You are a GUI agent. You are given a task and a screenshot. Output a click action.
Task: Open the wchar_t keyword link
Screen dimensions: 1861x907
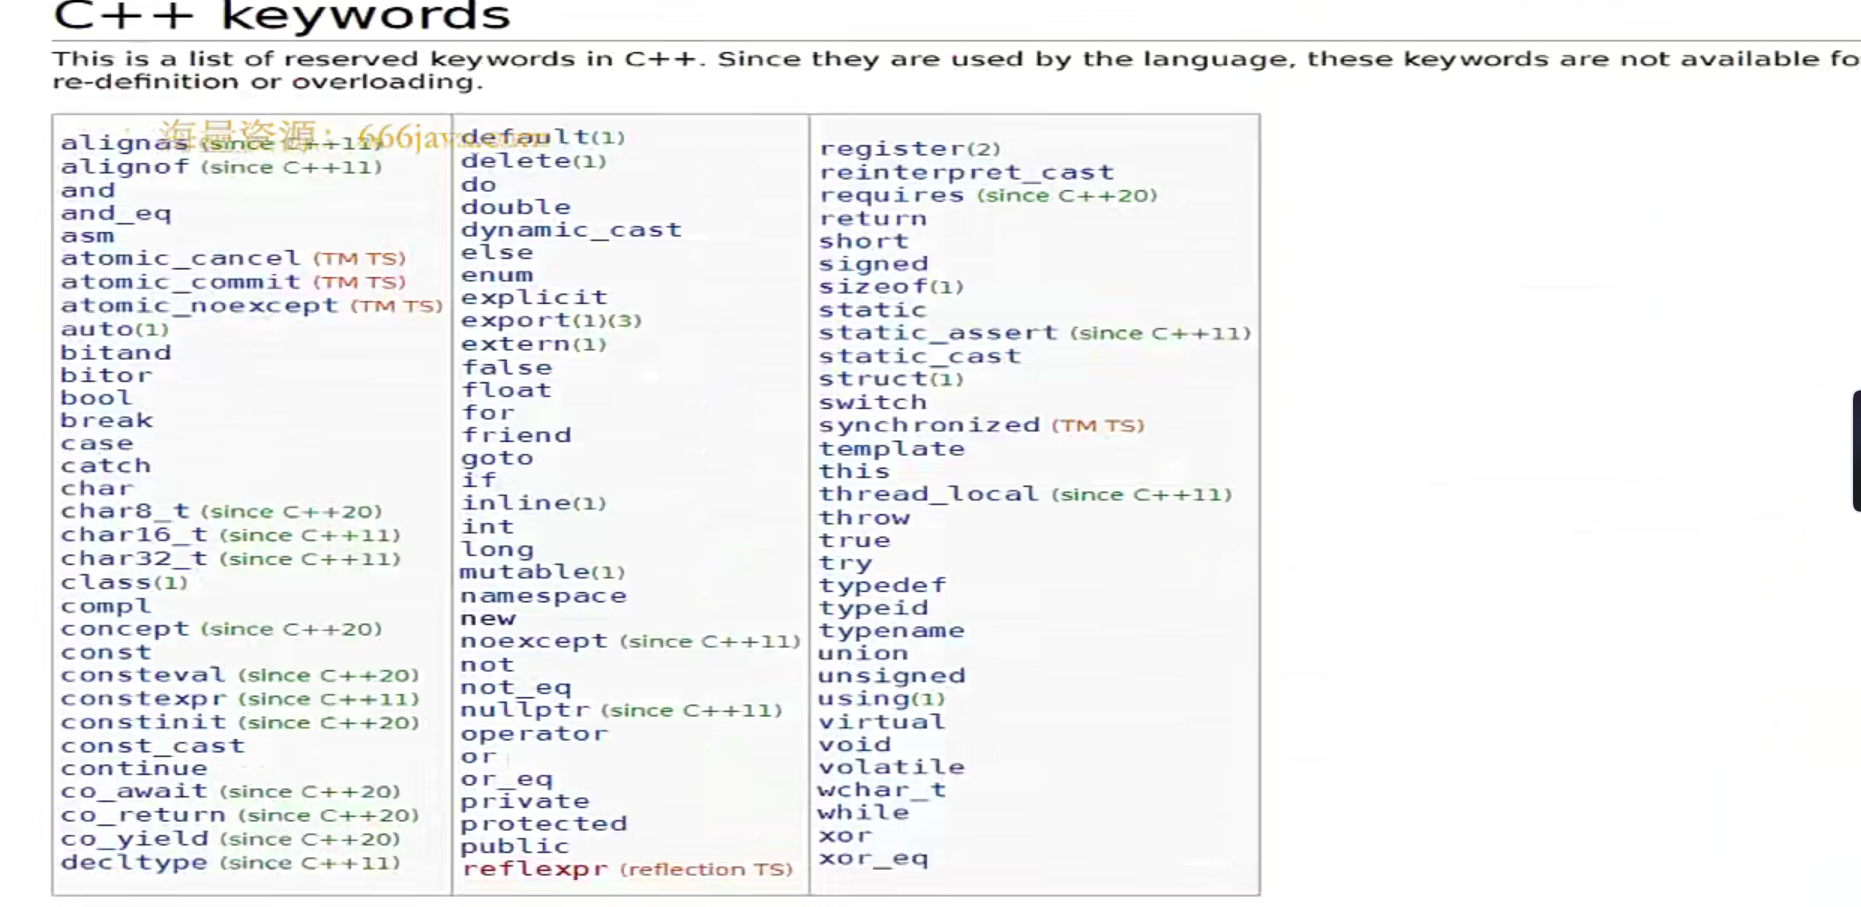(x=882, y=790)
